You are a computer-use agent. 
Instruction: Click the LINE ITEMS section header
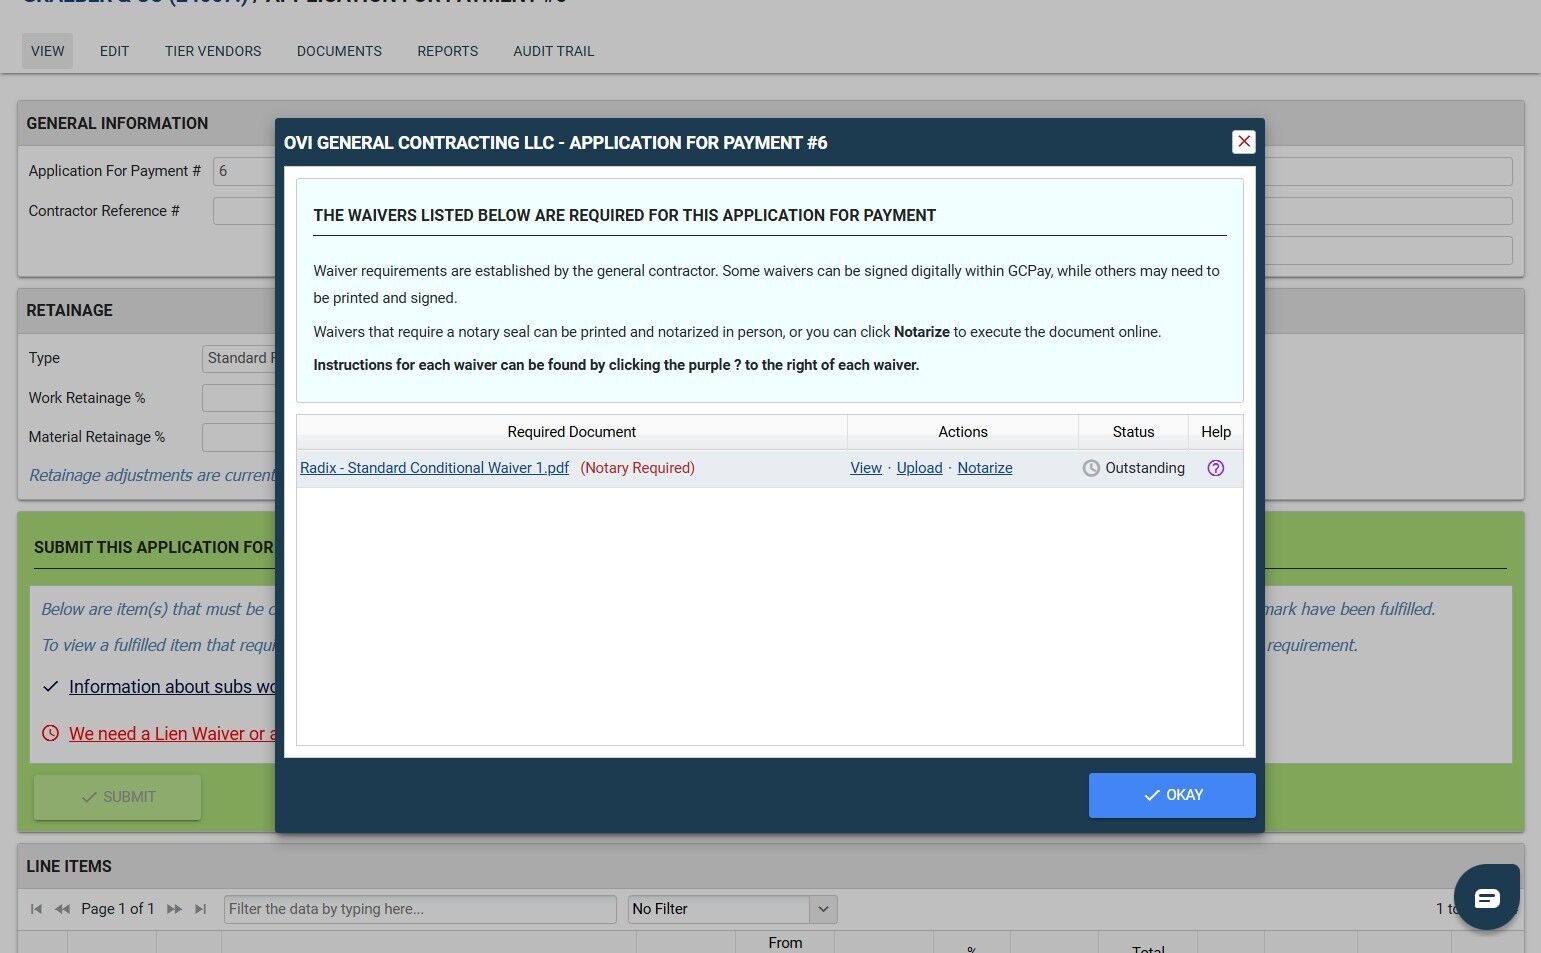(69, 866)
